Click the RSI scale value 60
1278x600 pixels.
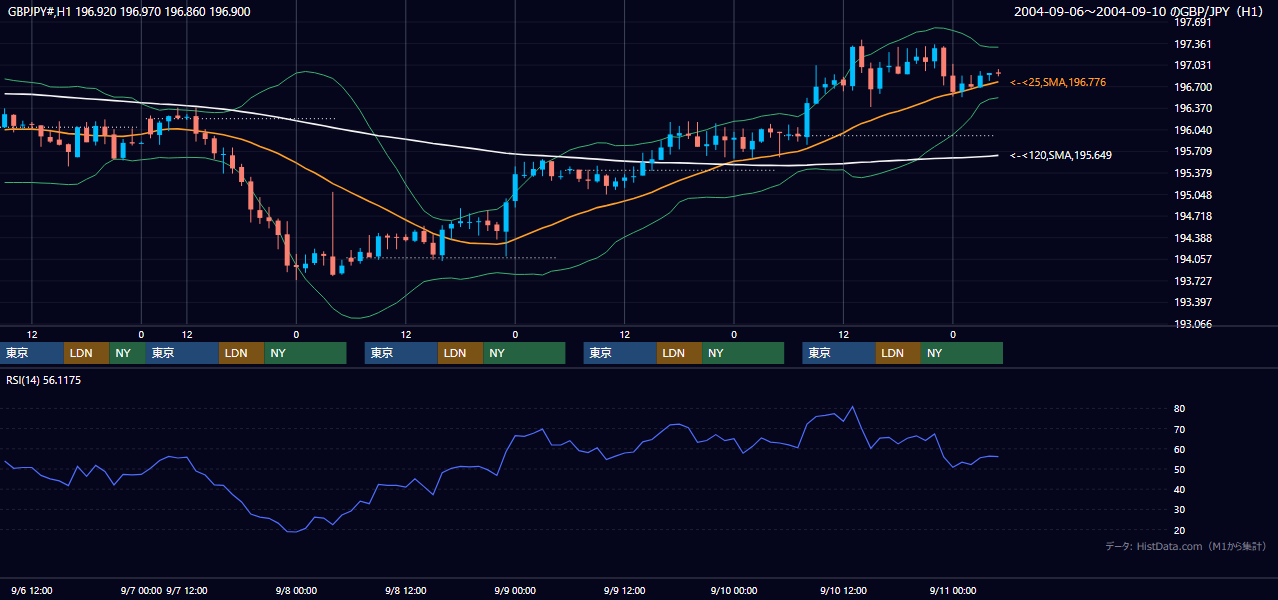point(1180,450)
